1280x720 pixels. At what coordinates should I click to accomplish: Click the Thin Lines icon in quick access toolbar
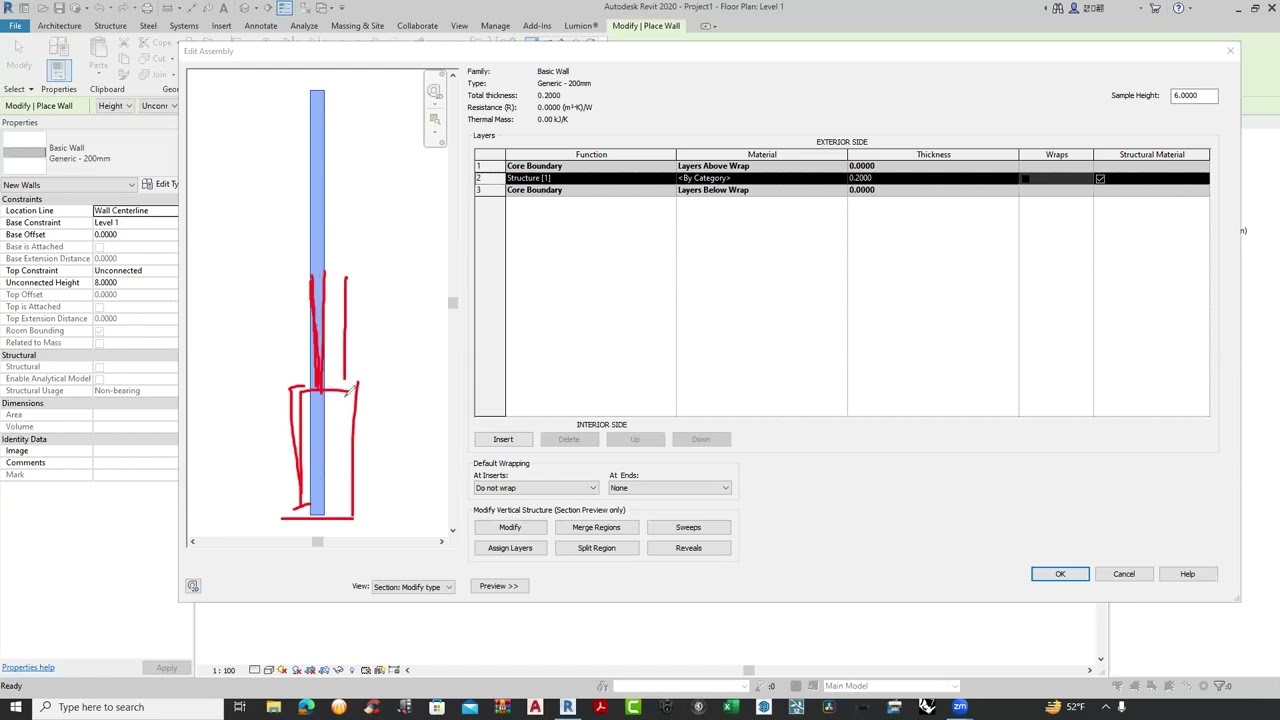pos(285,8)
